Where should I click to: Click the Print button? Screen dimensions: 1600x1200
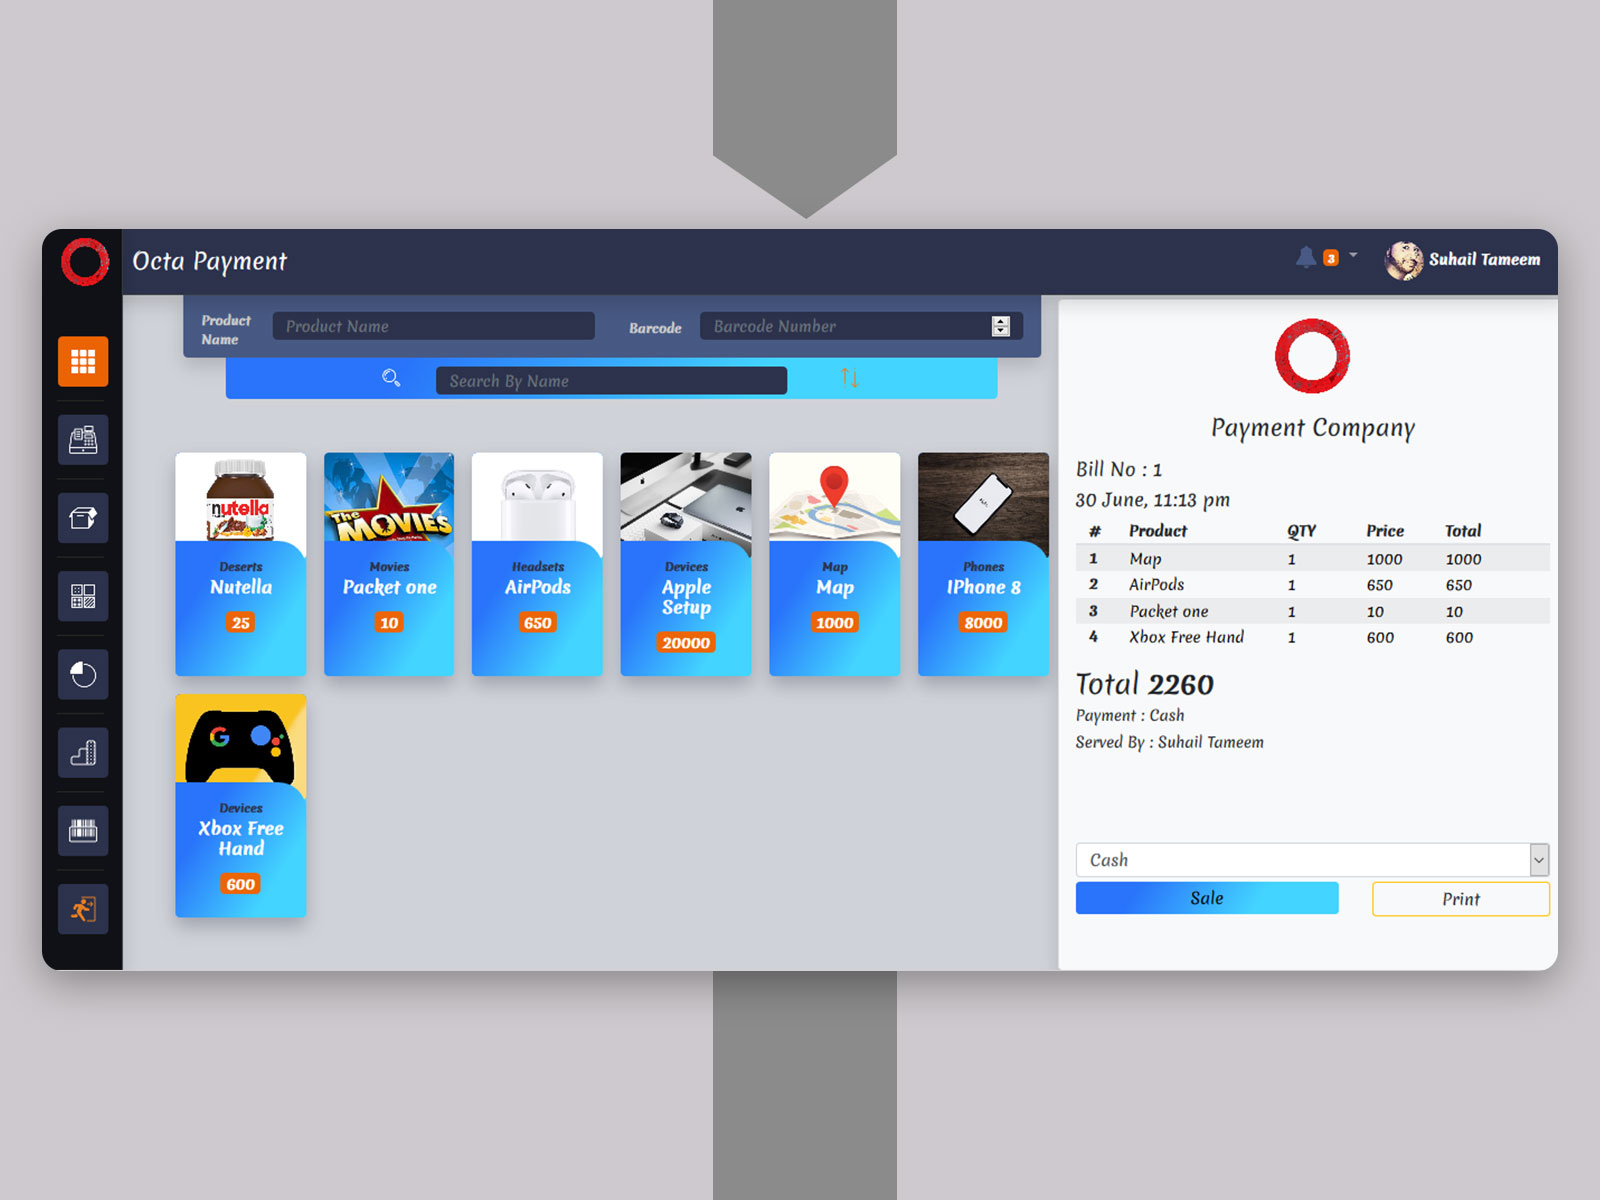[1460, 899]
